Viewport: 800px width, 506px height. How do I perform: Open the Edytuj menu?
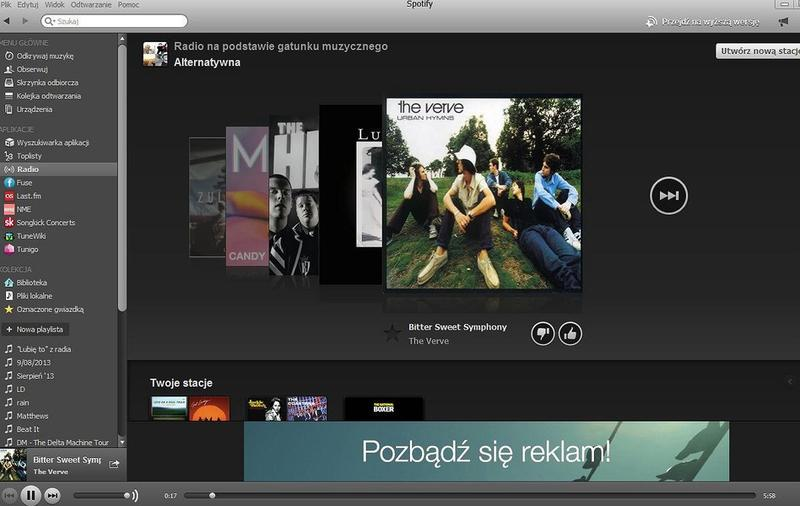coord(28,5)
